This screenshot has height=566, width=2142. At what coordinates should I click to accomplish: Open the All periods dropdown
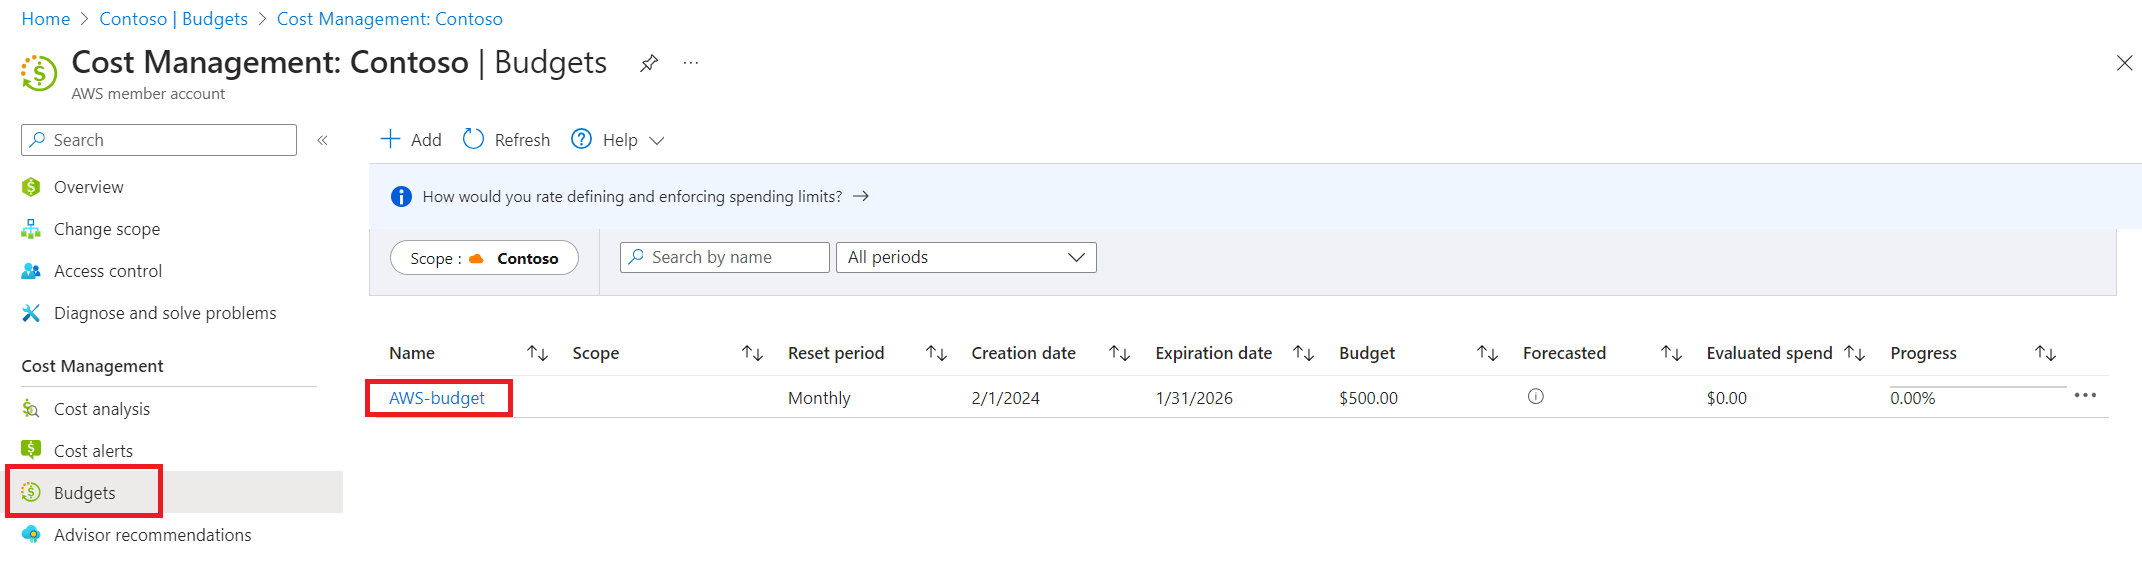[966, 257]
